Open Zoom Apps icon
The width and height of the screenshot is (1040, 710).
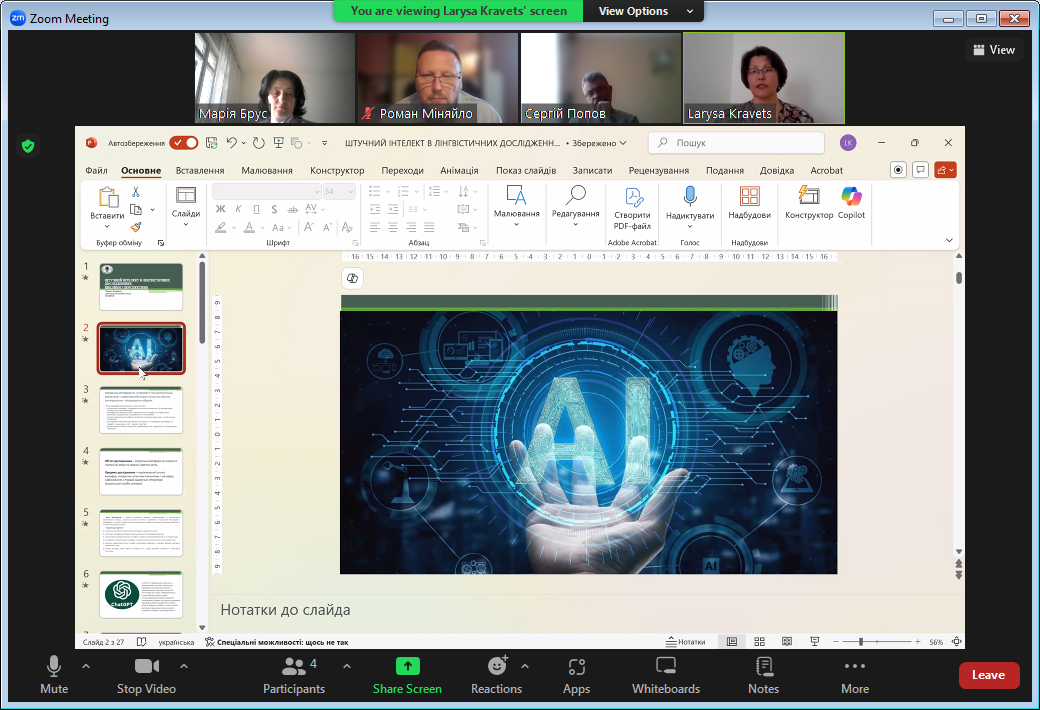[576, 675]
